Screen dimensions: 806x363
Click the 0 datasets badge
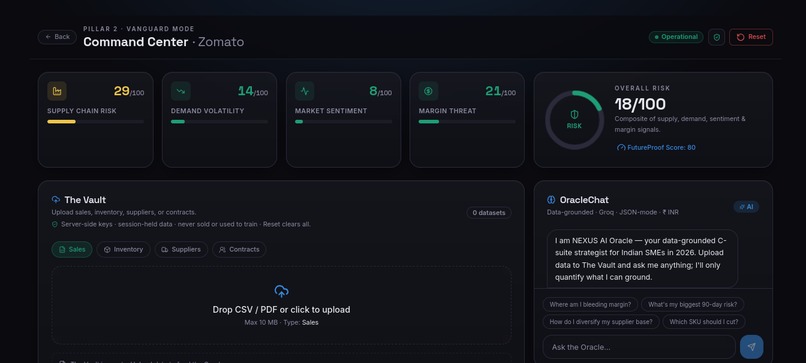pyautogui.click(x=489, y=213)
